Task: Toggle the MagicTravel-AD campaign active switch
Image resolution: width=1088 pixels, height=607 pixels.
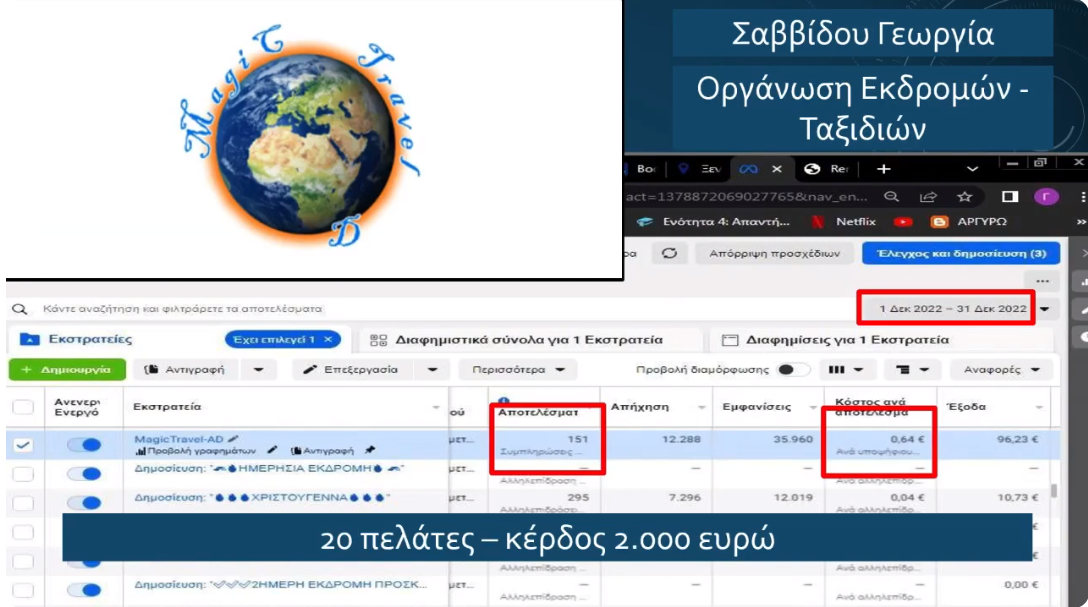Action: coord(83,445)
